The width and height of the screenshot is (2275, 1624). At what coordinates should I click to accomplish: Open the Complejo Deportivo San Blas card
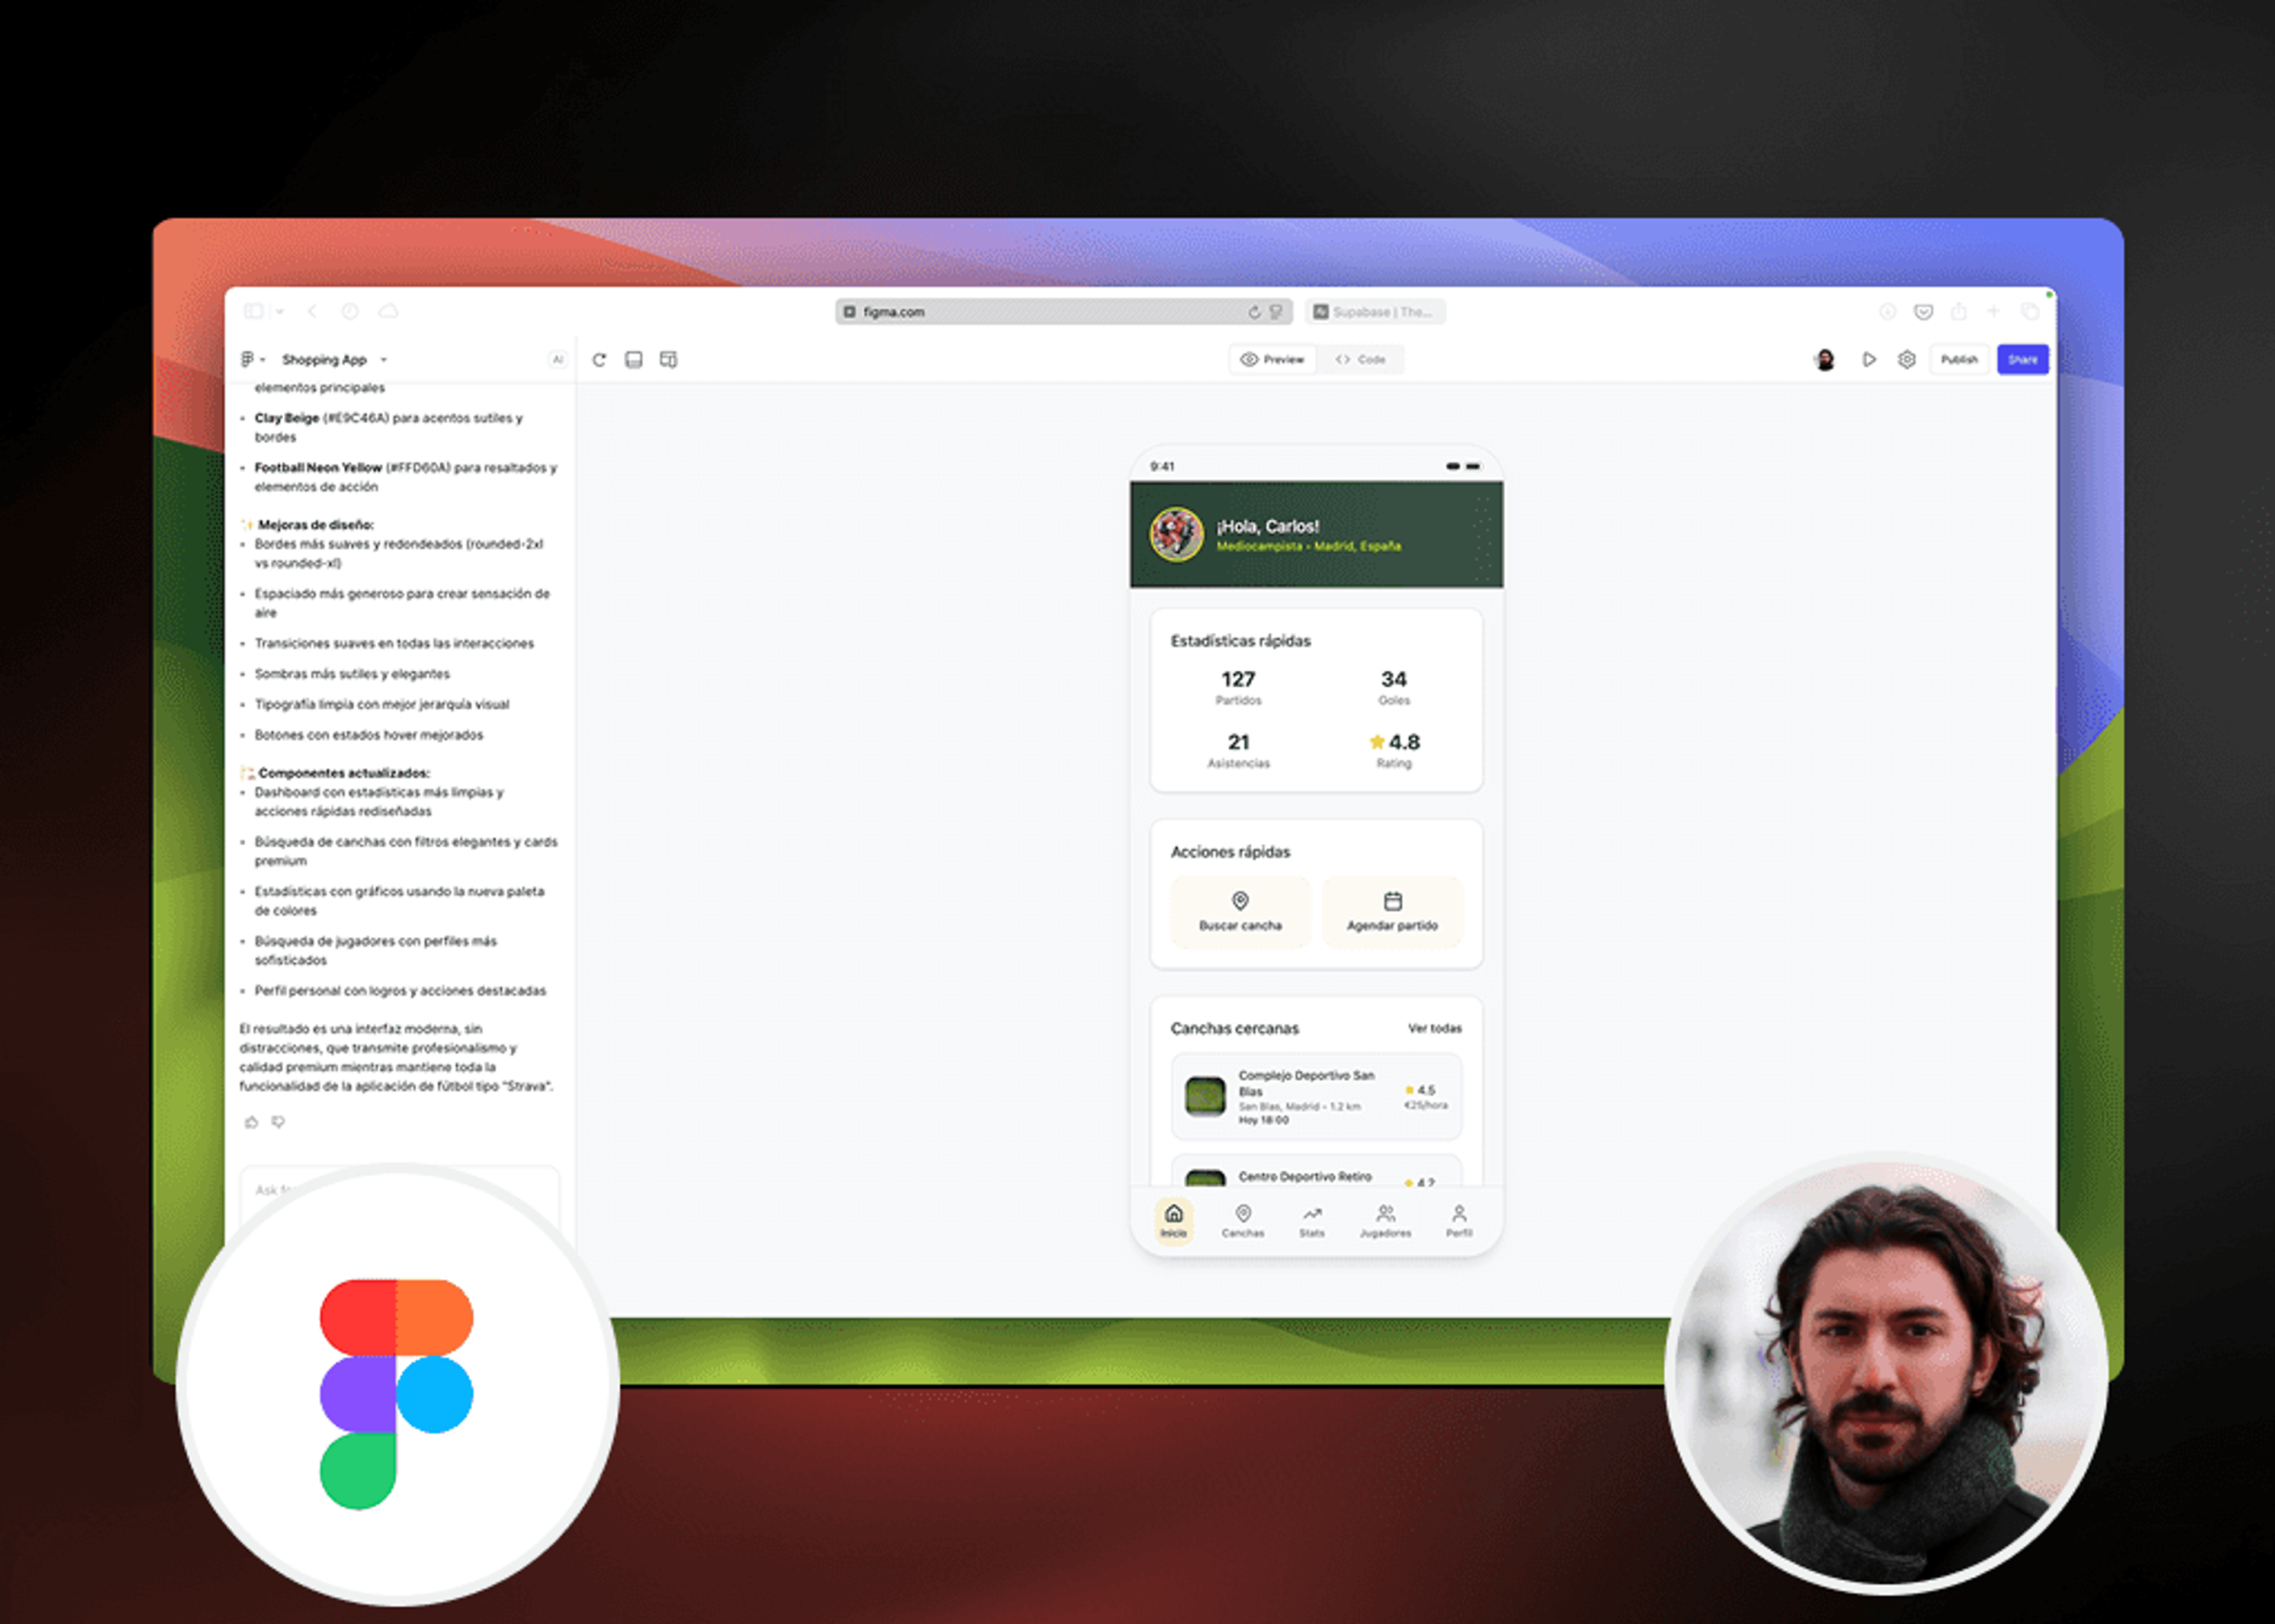click(x=1316, y=1097)
